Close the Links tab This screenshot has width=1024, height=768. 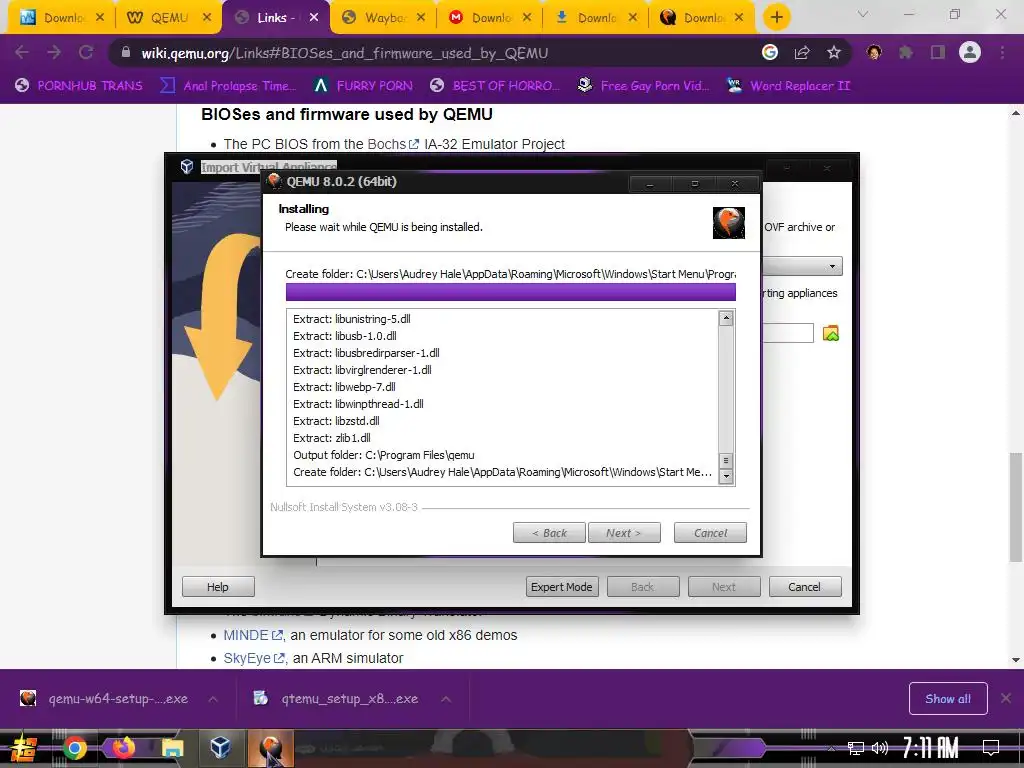pyautogui.click(x=314, y=18)
